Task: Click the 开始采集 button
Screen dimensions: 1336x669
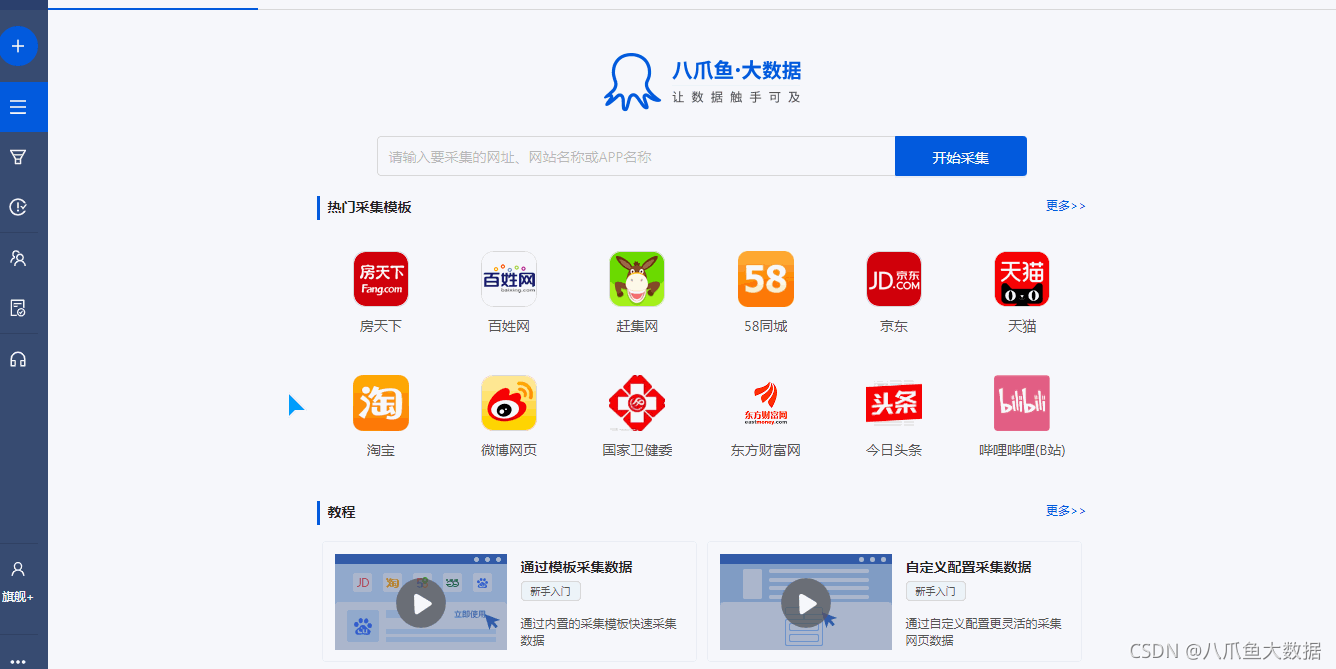Action: pyautogui.click(x=961, y=156)
